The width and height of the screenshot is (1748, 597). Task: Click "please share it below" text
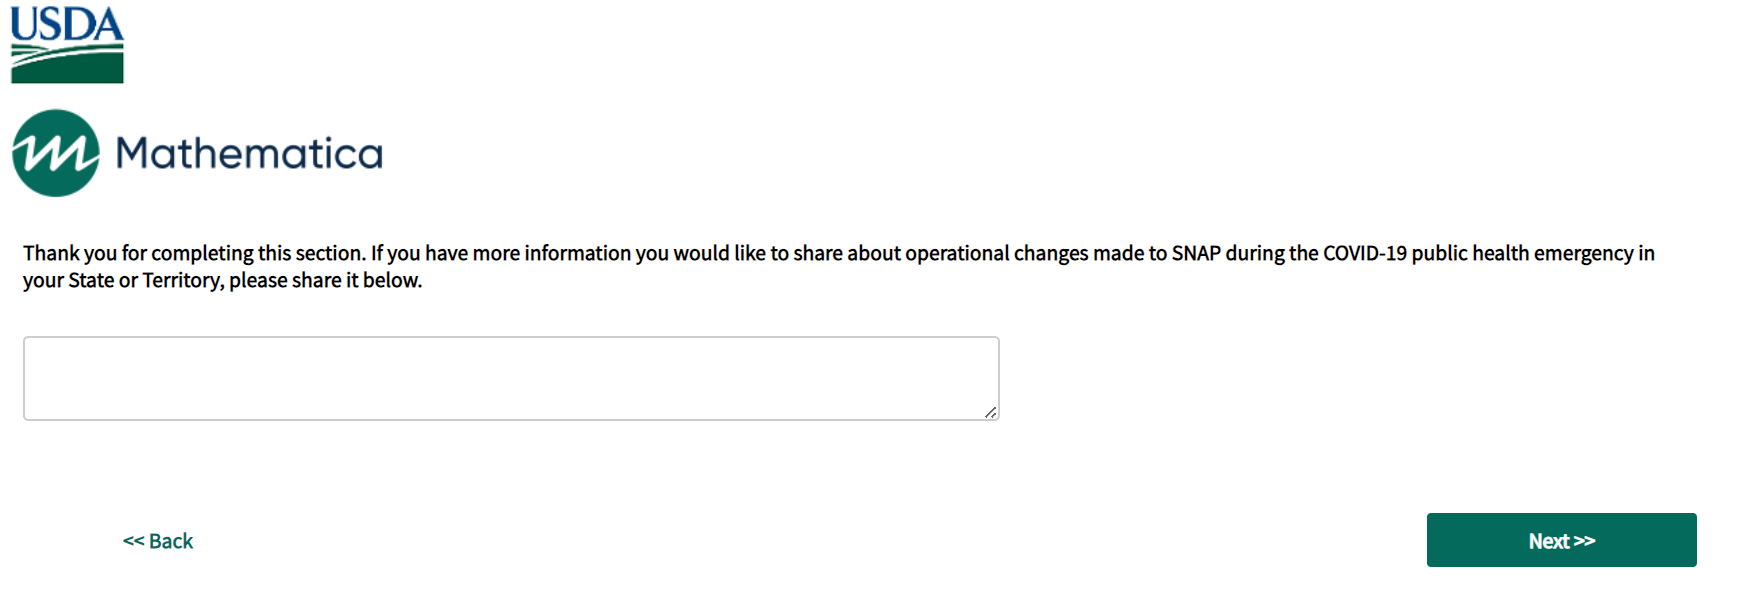coord(325,280)
